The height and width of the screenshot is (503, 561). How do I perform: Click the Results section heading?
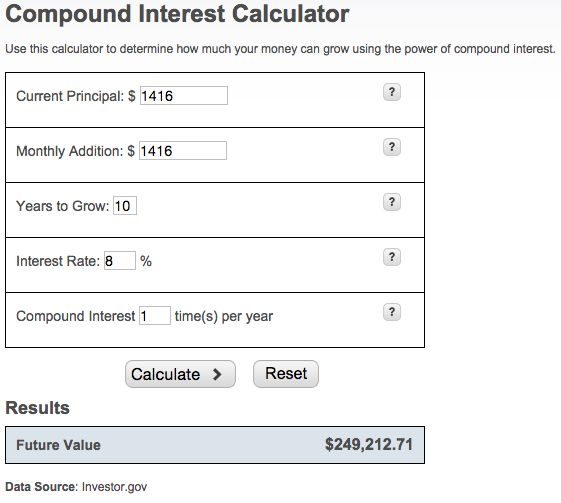(38, 408)
